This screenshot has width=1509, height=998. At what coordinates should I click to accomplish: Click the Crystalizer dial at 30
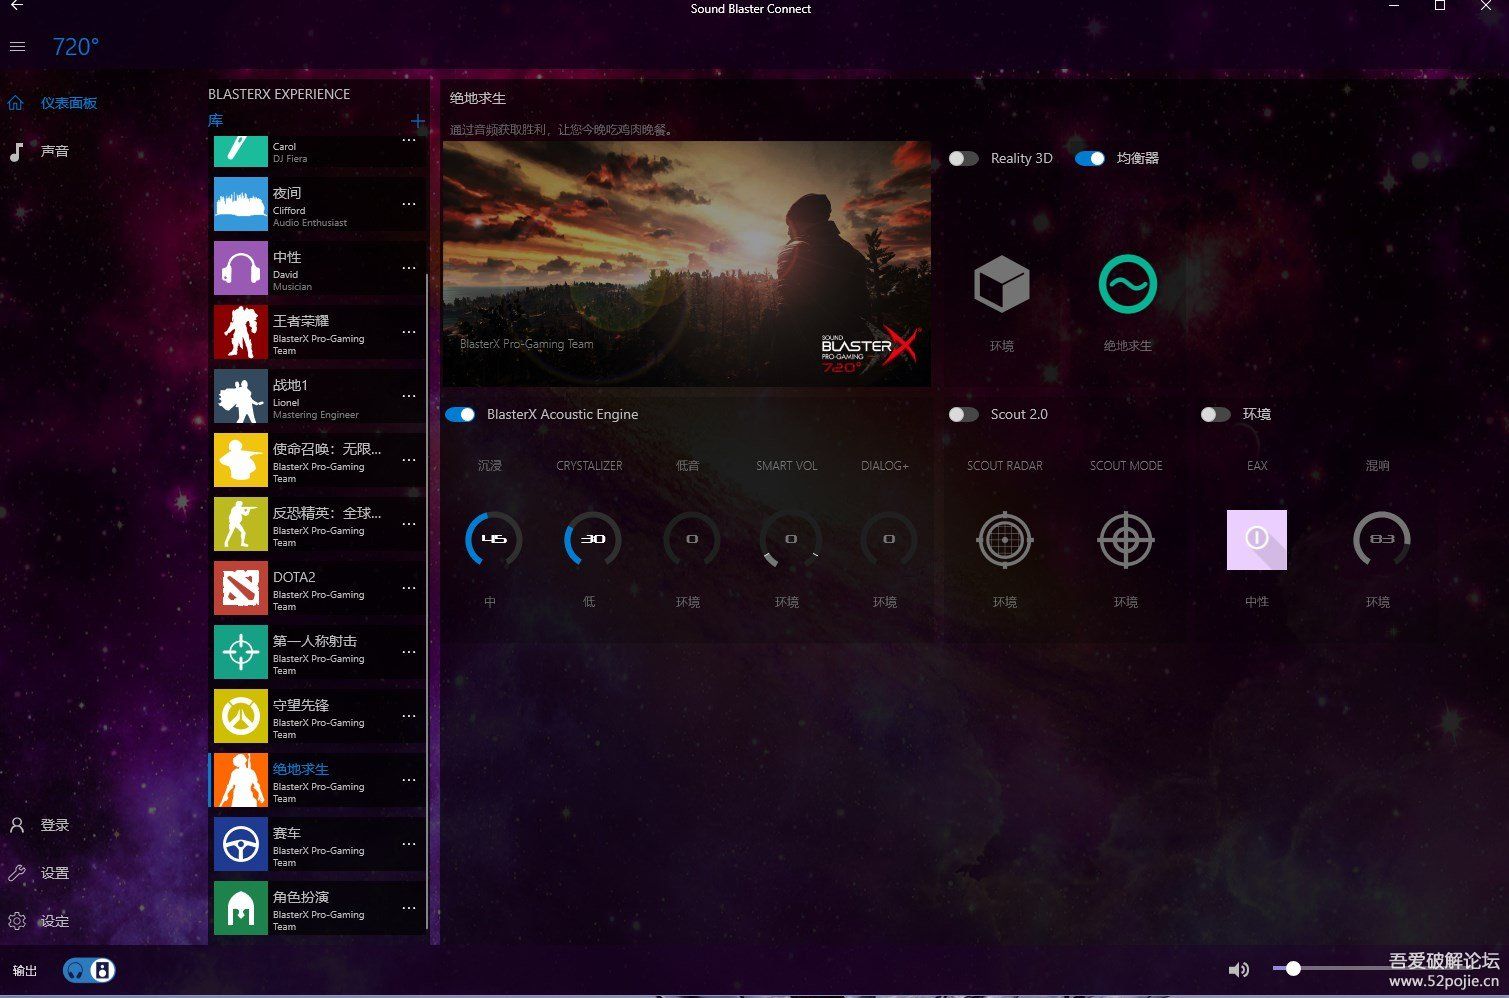point(593,539)
